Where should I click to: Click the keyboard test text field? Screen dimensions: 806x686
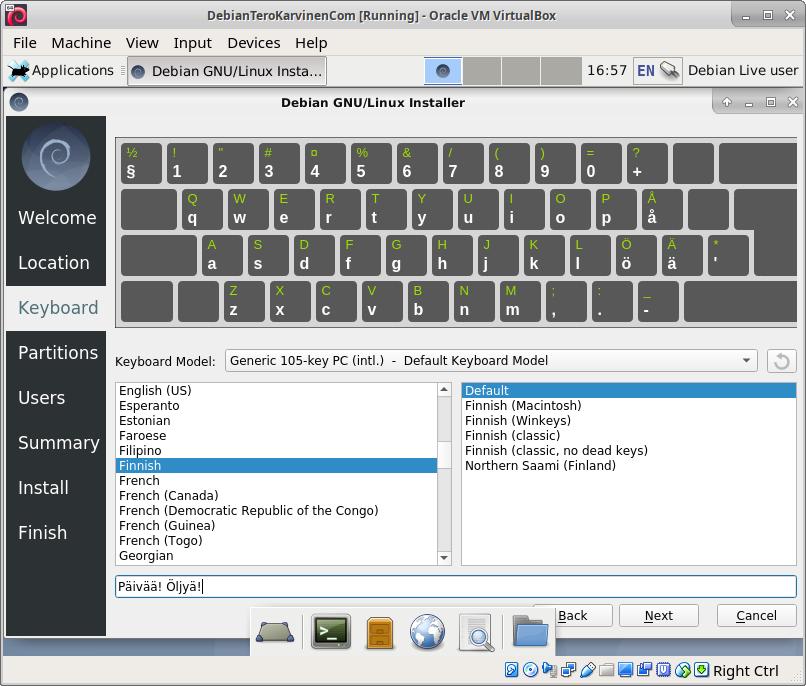tap(456, 587)
